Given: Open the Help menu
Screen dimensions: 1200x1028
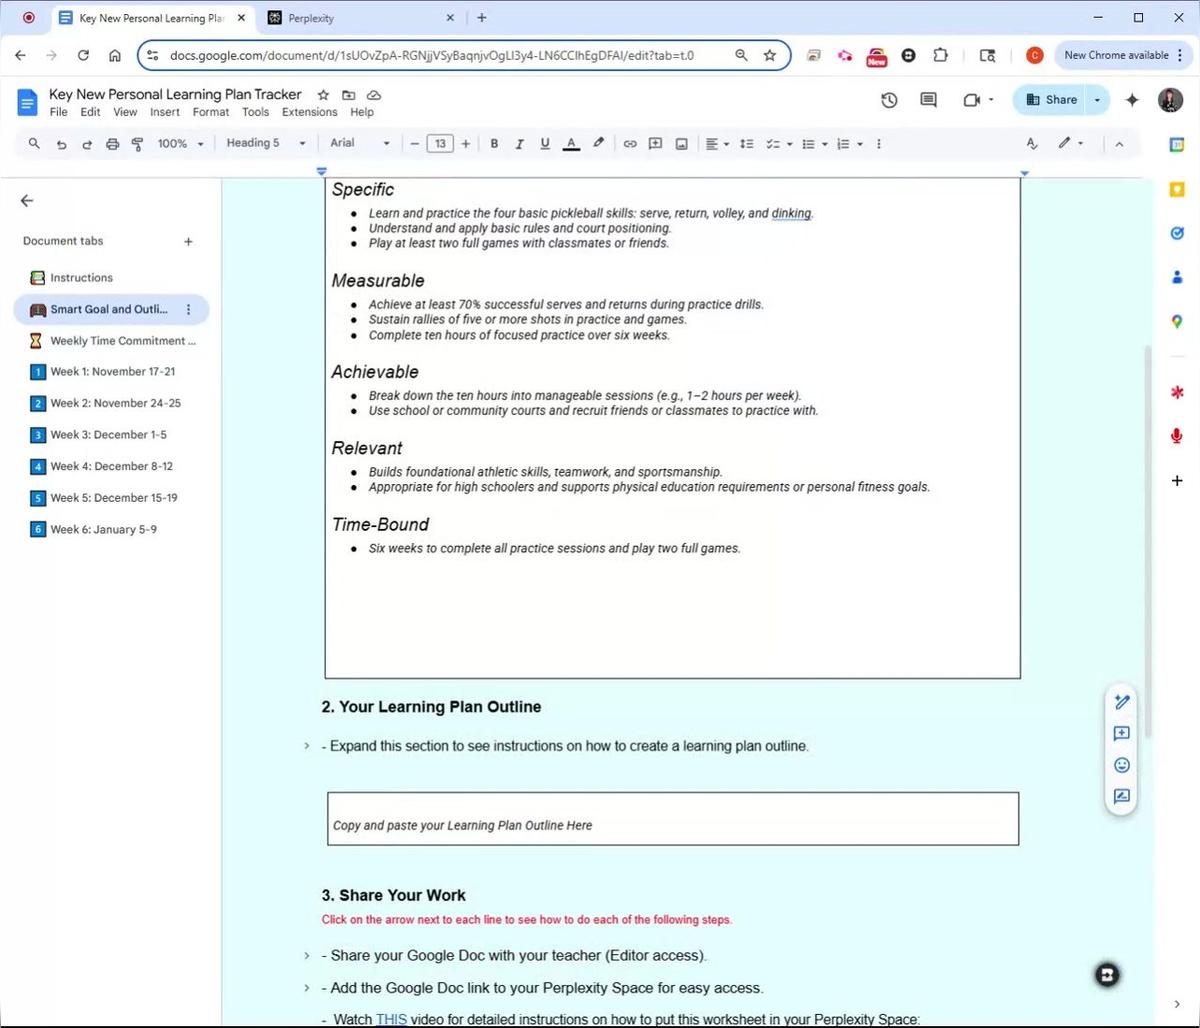Looking at the screenshot, I should [x=362, y=112].
